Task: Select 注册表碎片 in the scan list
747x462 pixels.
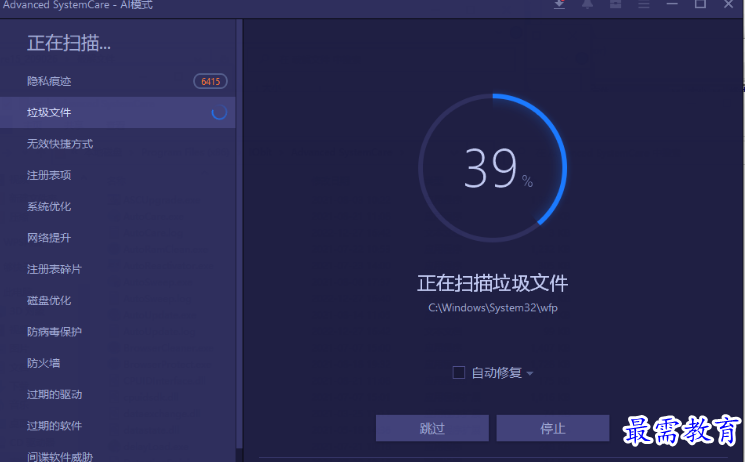Action: coord(118,269)
